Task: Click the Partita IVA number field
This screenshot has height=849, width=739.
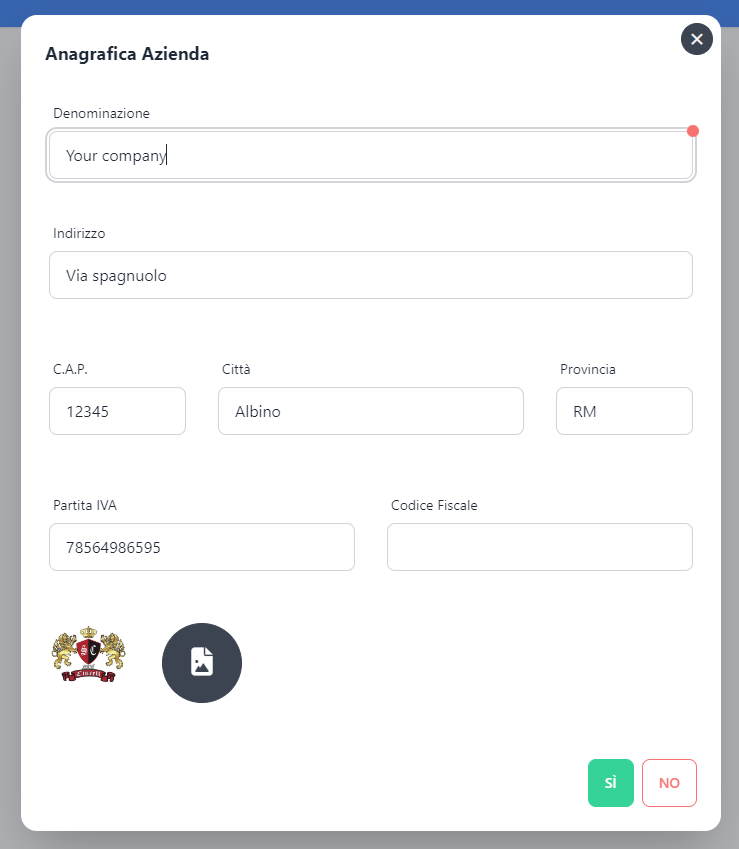Action: click(201, 547)
